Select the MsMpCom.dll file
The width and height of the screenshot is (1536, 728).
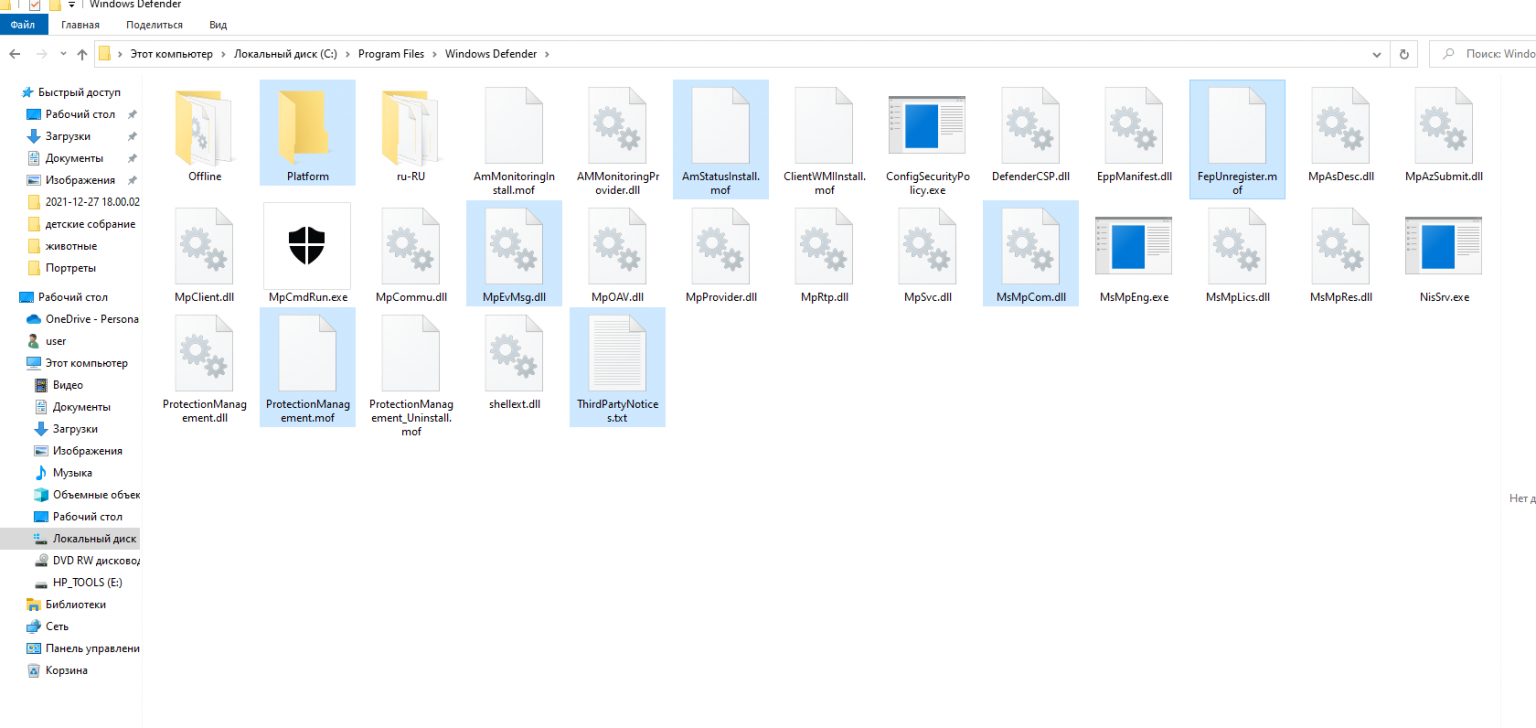[x=1031, y=254]
